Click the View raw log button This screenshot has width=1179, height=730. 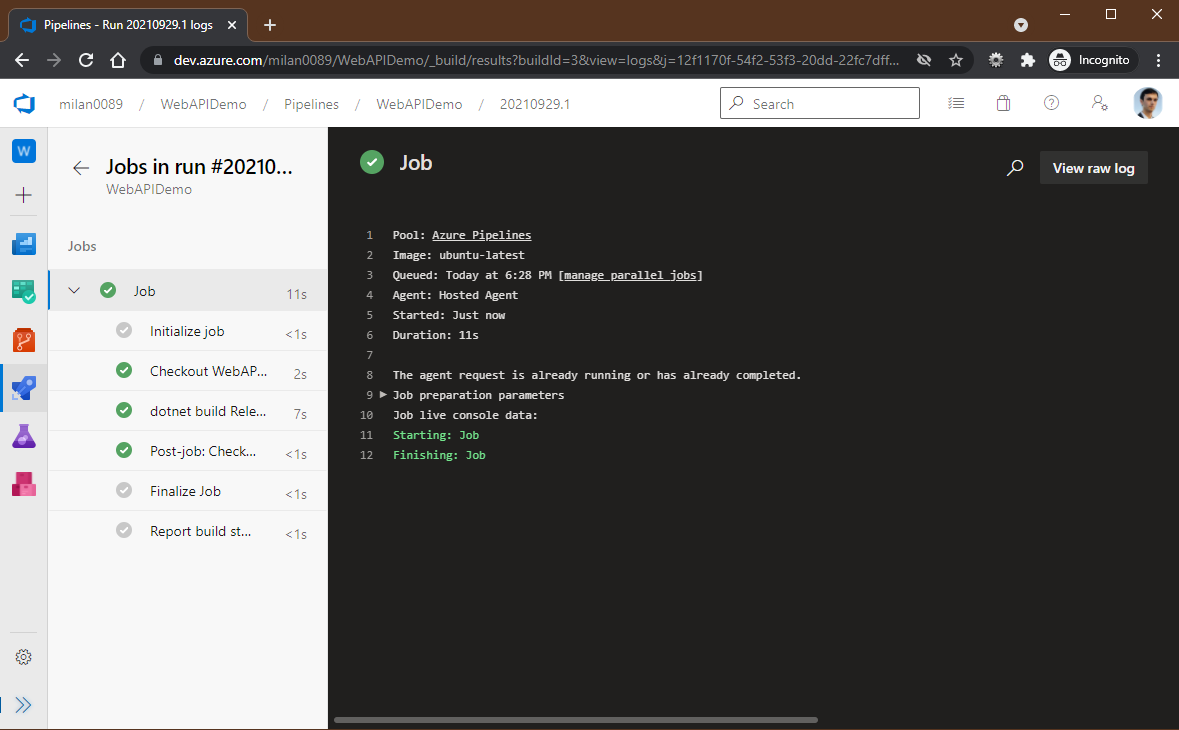coord(1093,168)
